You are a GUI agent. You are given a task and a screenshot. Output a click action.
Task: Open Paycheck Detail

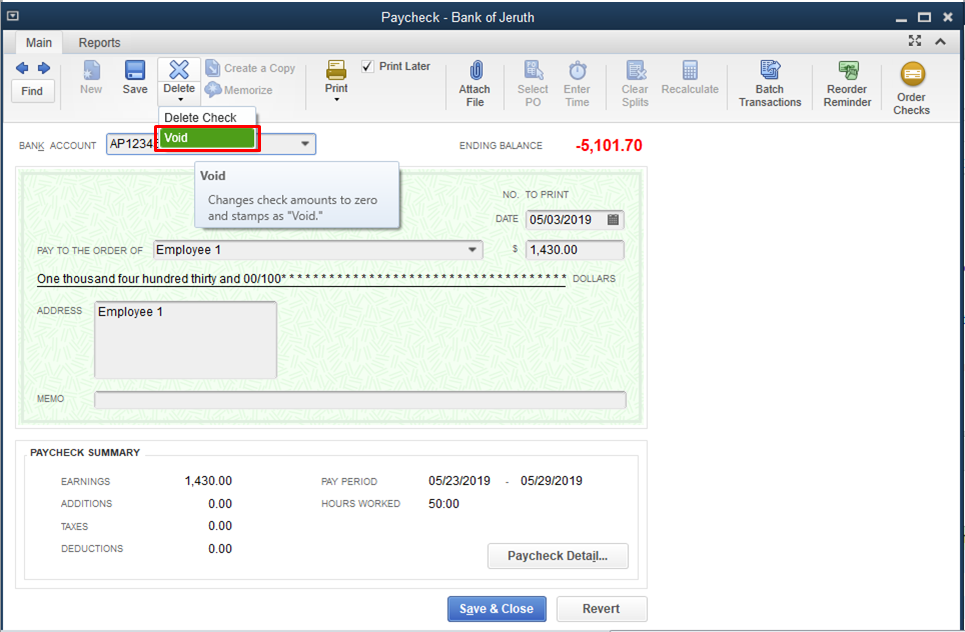coord(558,556)
